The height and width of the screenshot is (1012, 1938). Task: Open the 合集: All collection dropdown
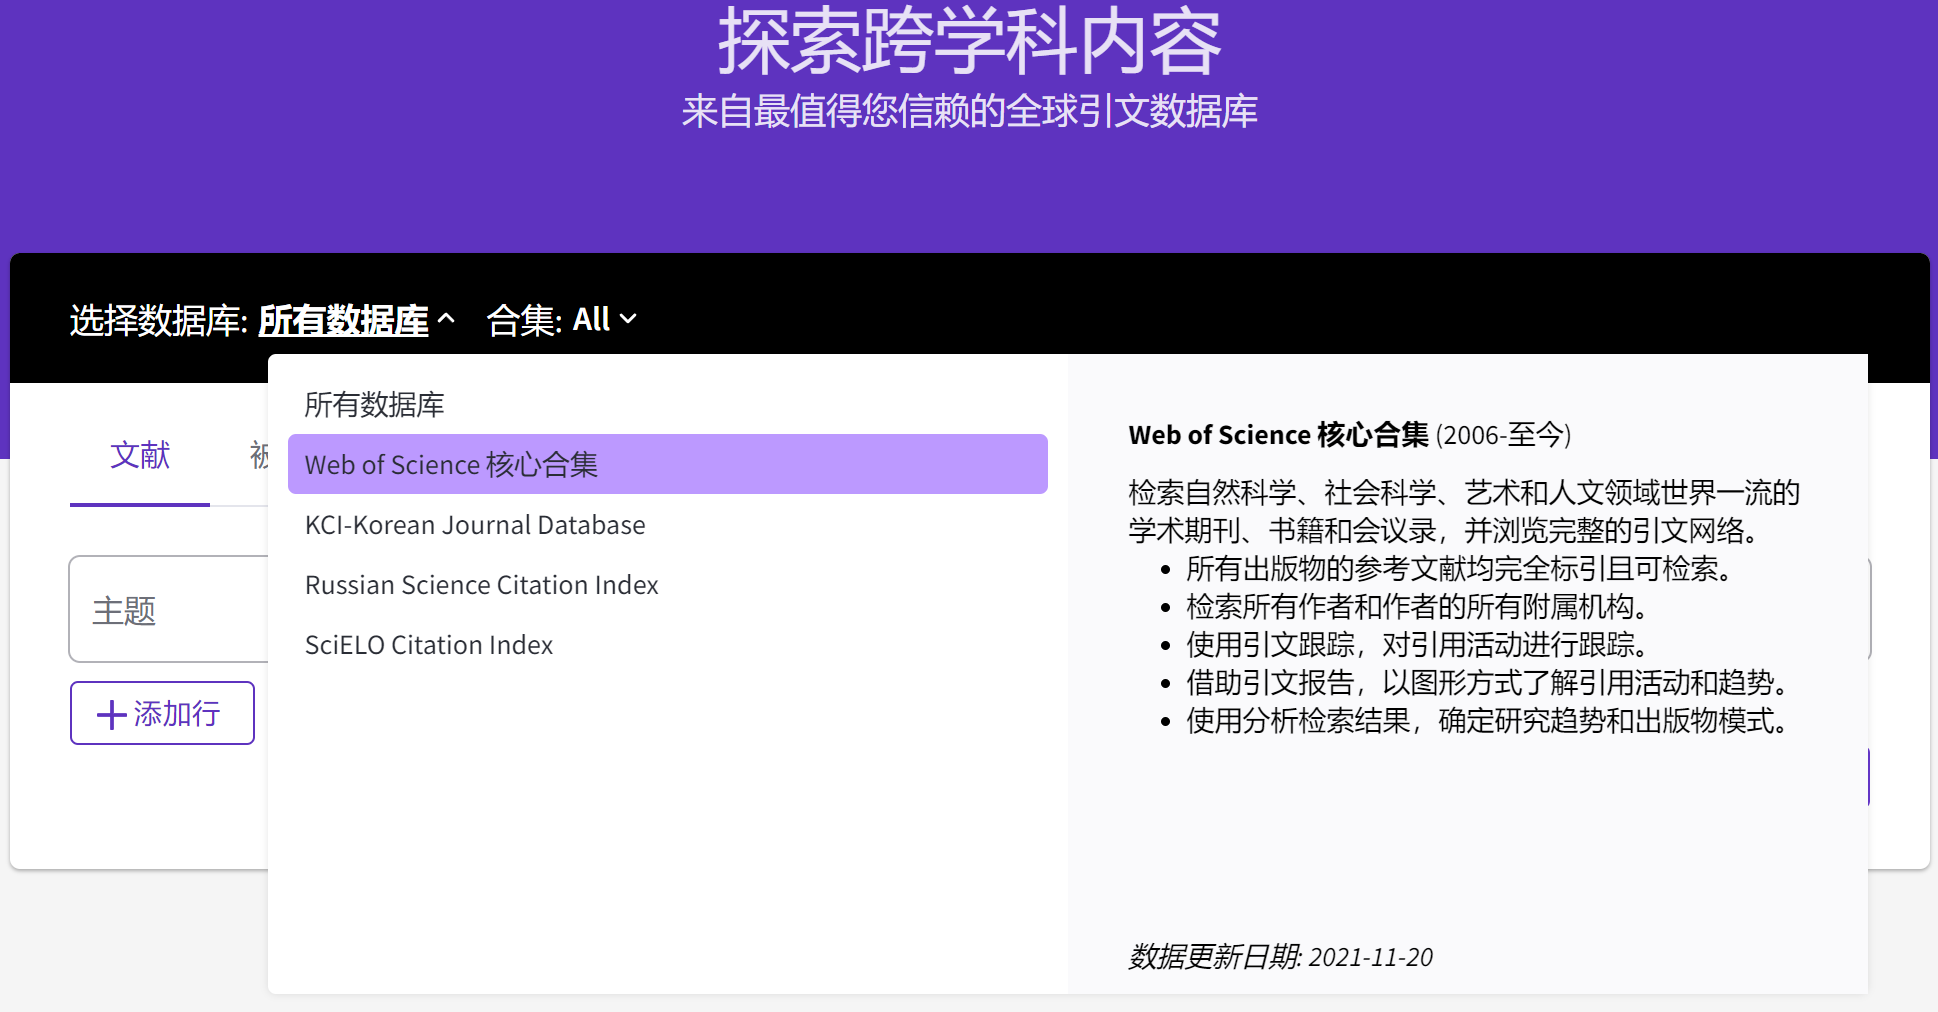562,320
